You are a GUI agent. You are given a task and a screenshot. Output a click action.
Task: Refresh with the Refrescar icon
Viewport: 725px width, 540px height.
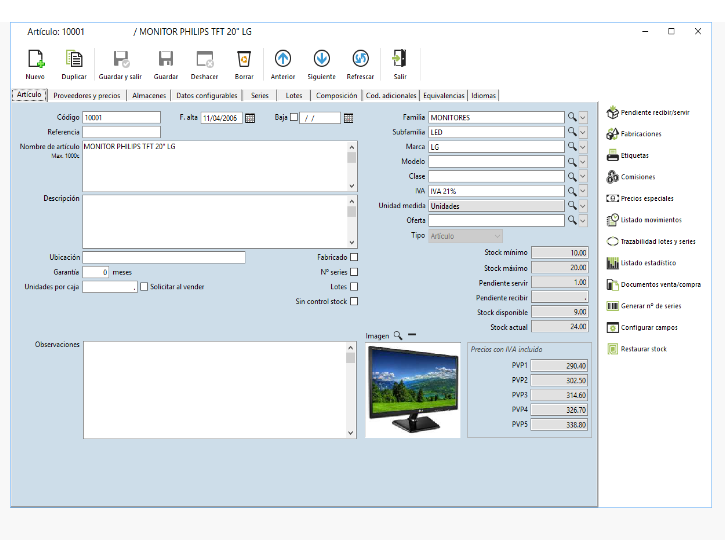tap(361, 59)
